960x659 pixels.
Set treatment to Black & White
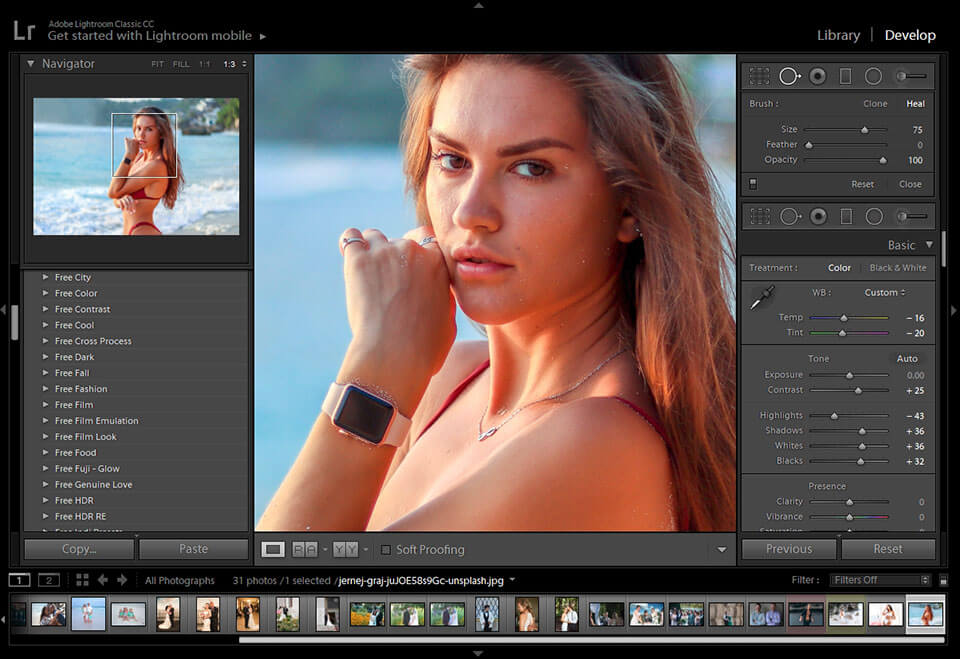897,268
